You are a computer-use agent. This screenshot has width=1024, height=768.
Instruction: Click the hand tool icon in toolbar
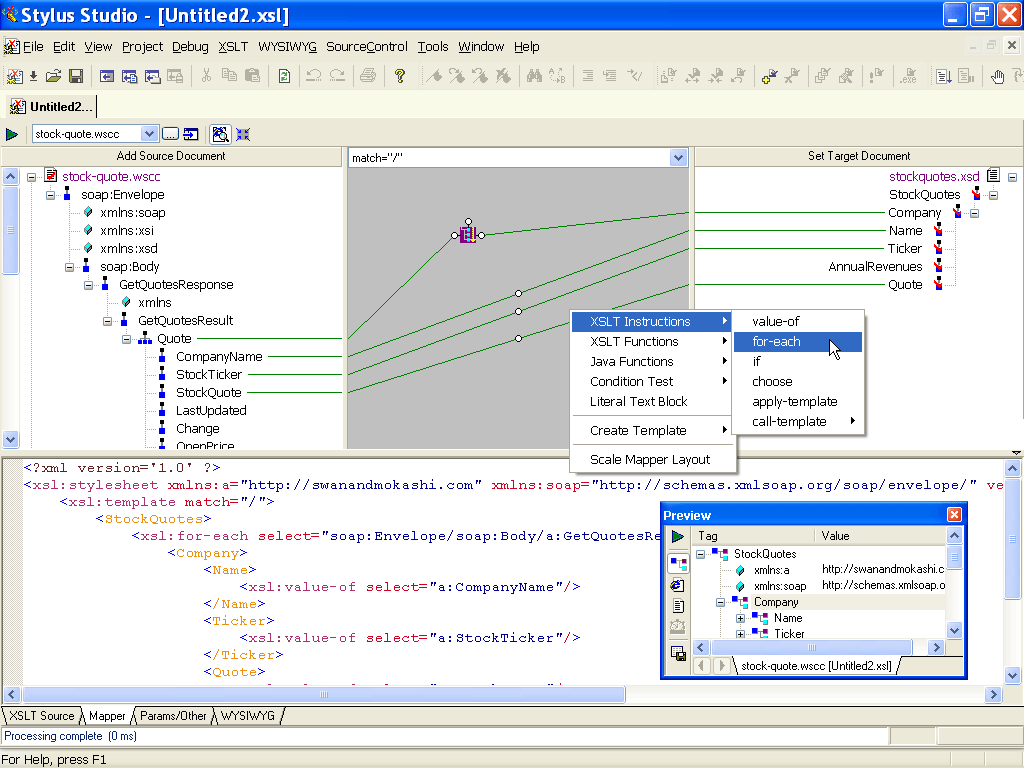tap(997, 76)
